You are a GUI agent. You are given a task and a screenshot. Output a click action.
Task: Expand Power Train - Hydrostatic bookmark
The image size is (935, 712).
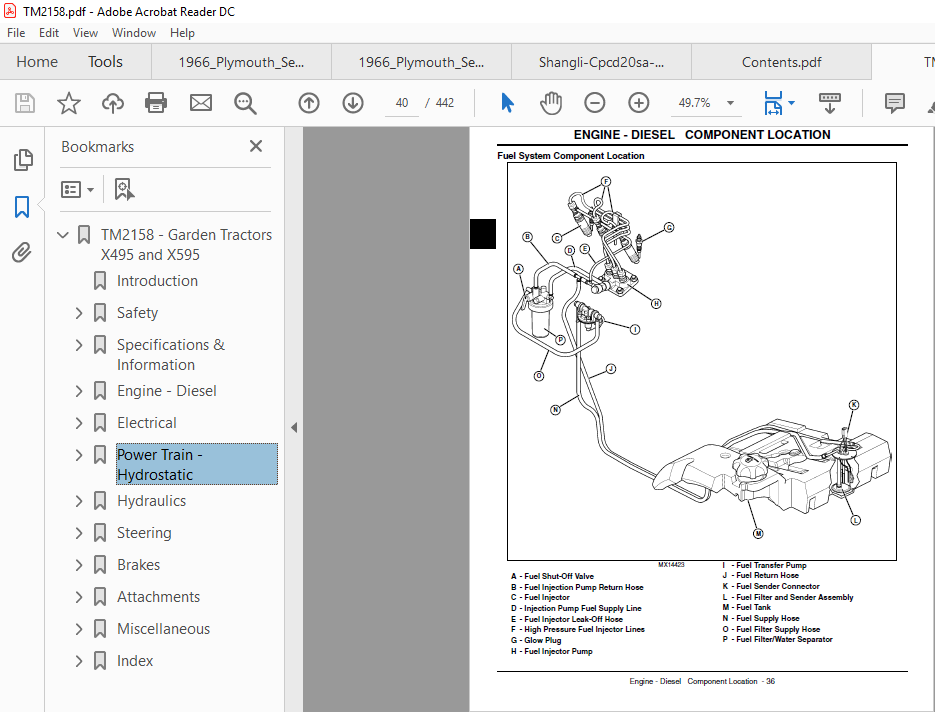click(79, 455)
